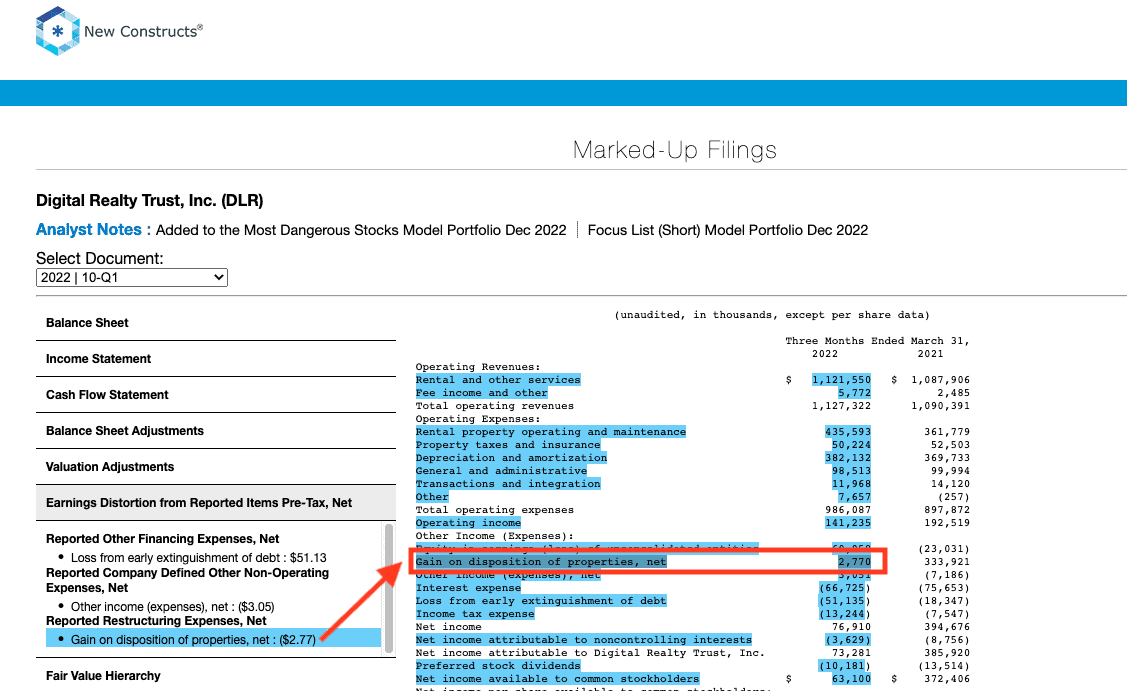Click the 98,513 general and administrative value
Image resolution: width=1127 pixels, height=691 pixels.
851,470
